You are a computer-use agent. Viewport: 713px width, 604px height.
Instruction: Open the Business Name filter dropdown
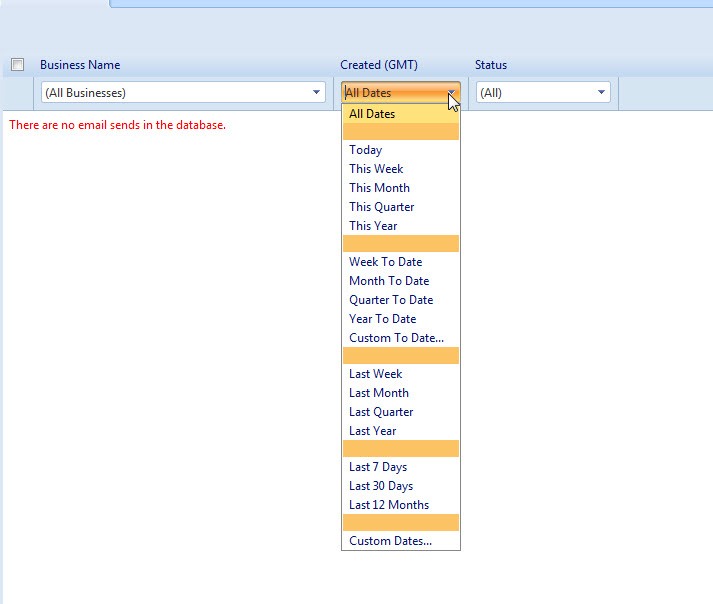pyautogui.click(x=317, y=93)
